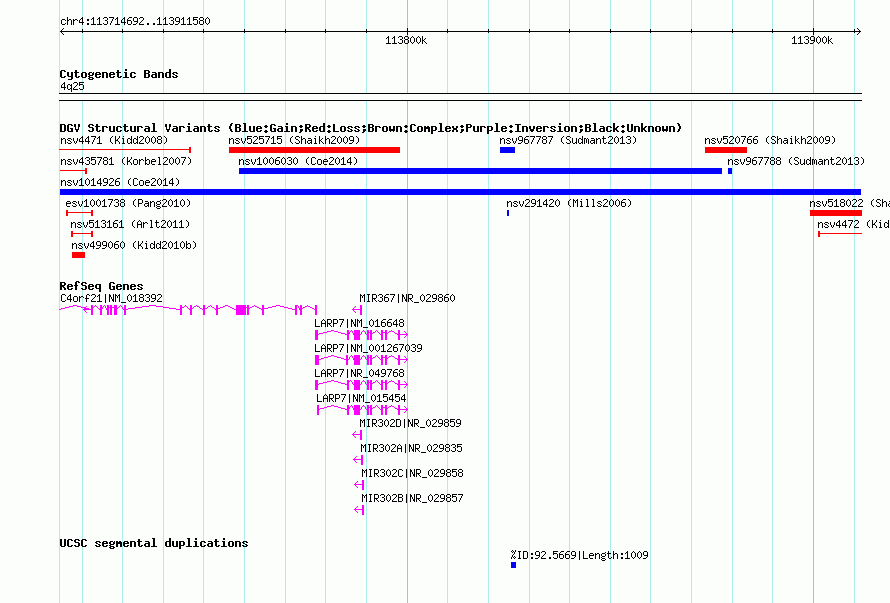Click the nsv291420 (Mills2006) small blue marker

[508, 213]
